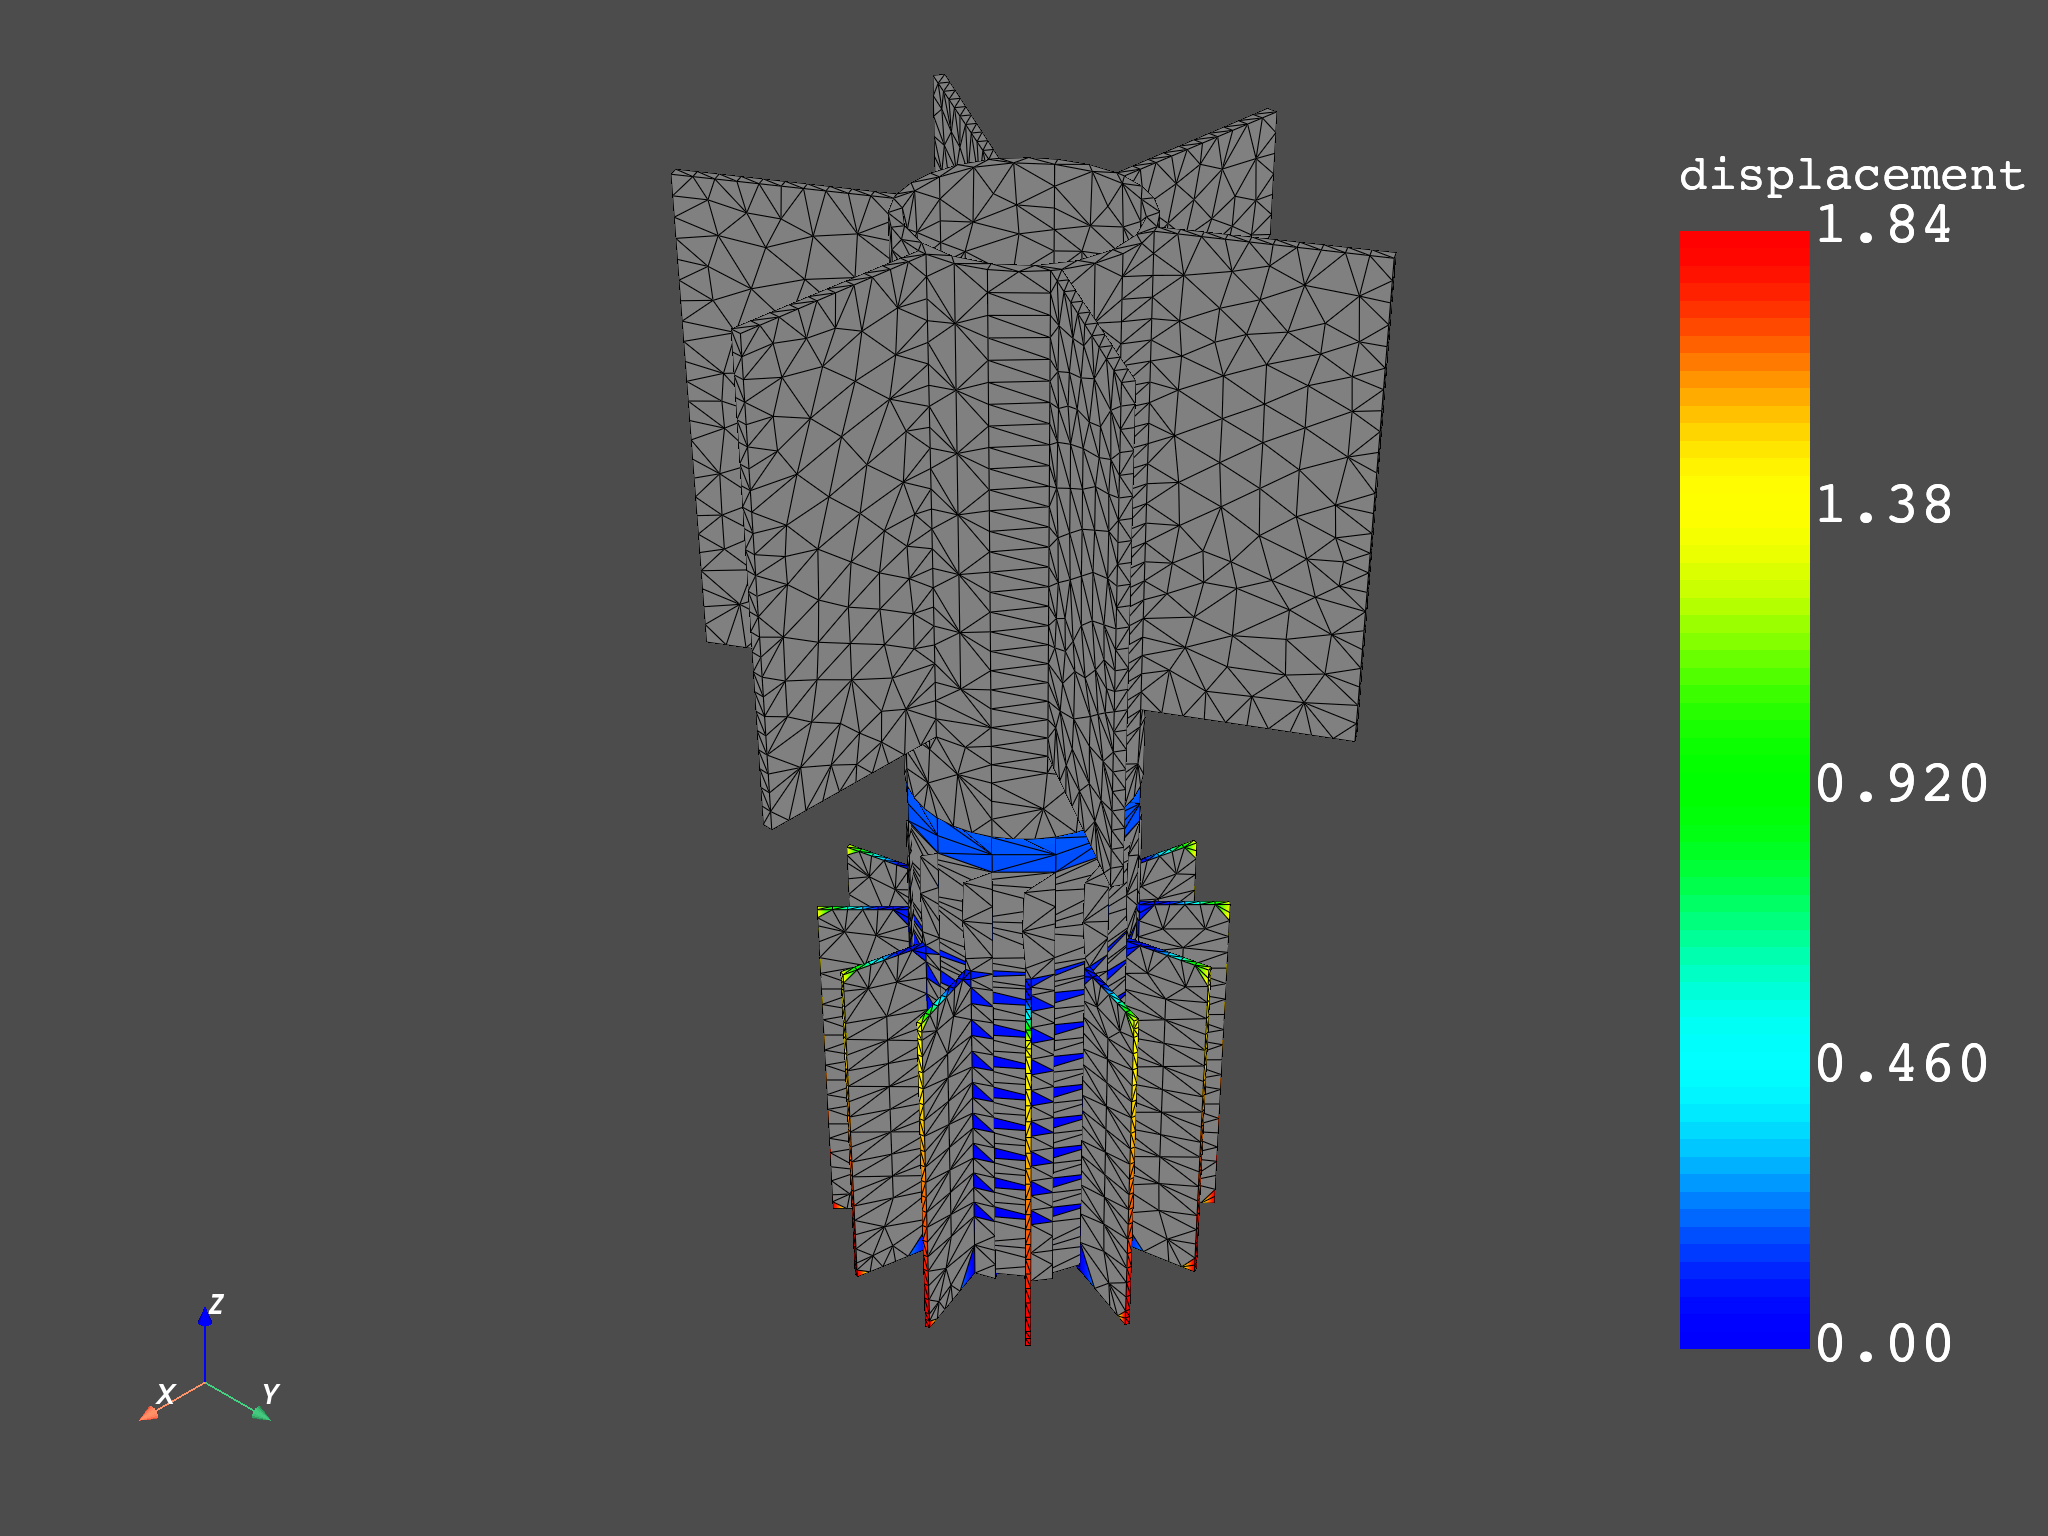Click the 1.84 maximum scale value
The image size is (2048, 1536).
[x=1883, y=224]
